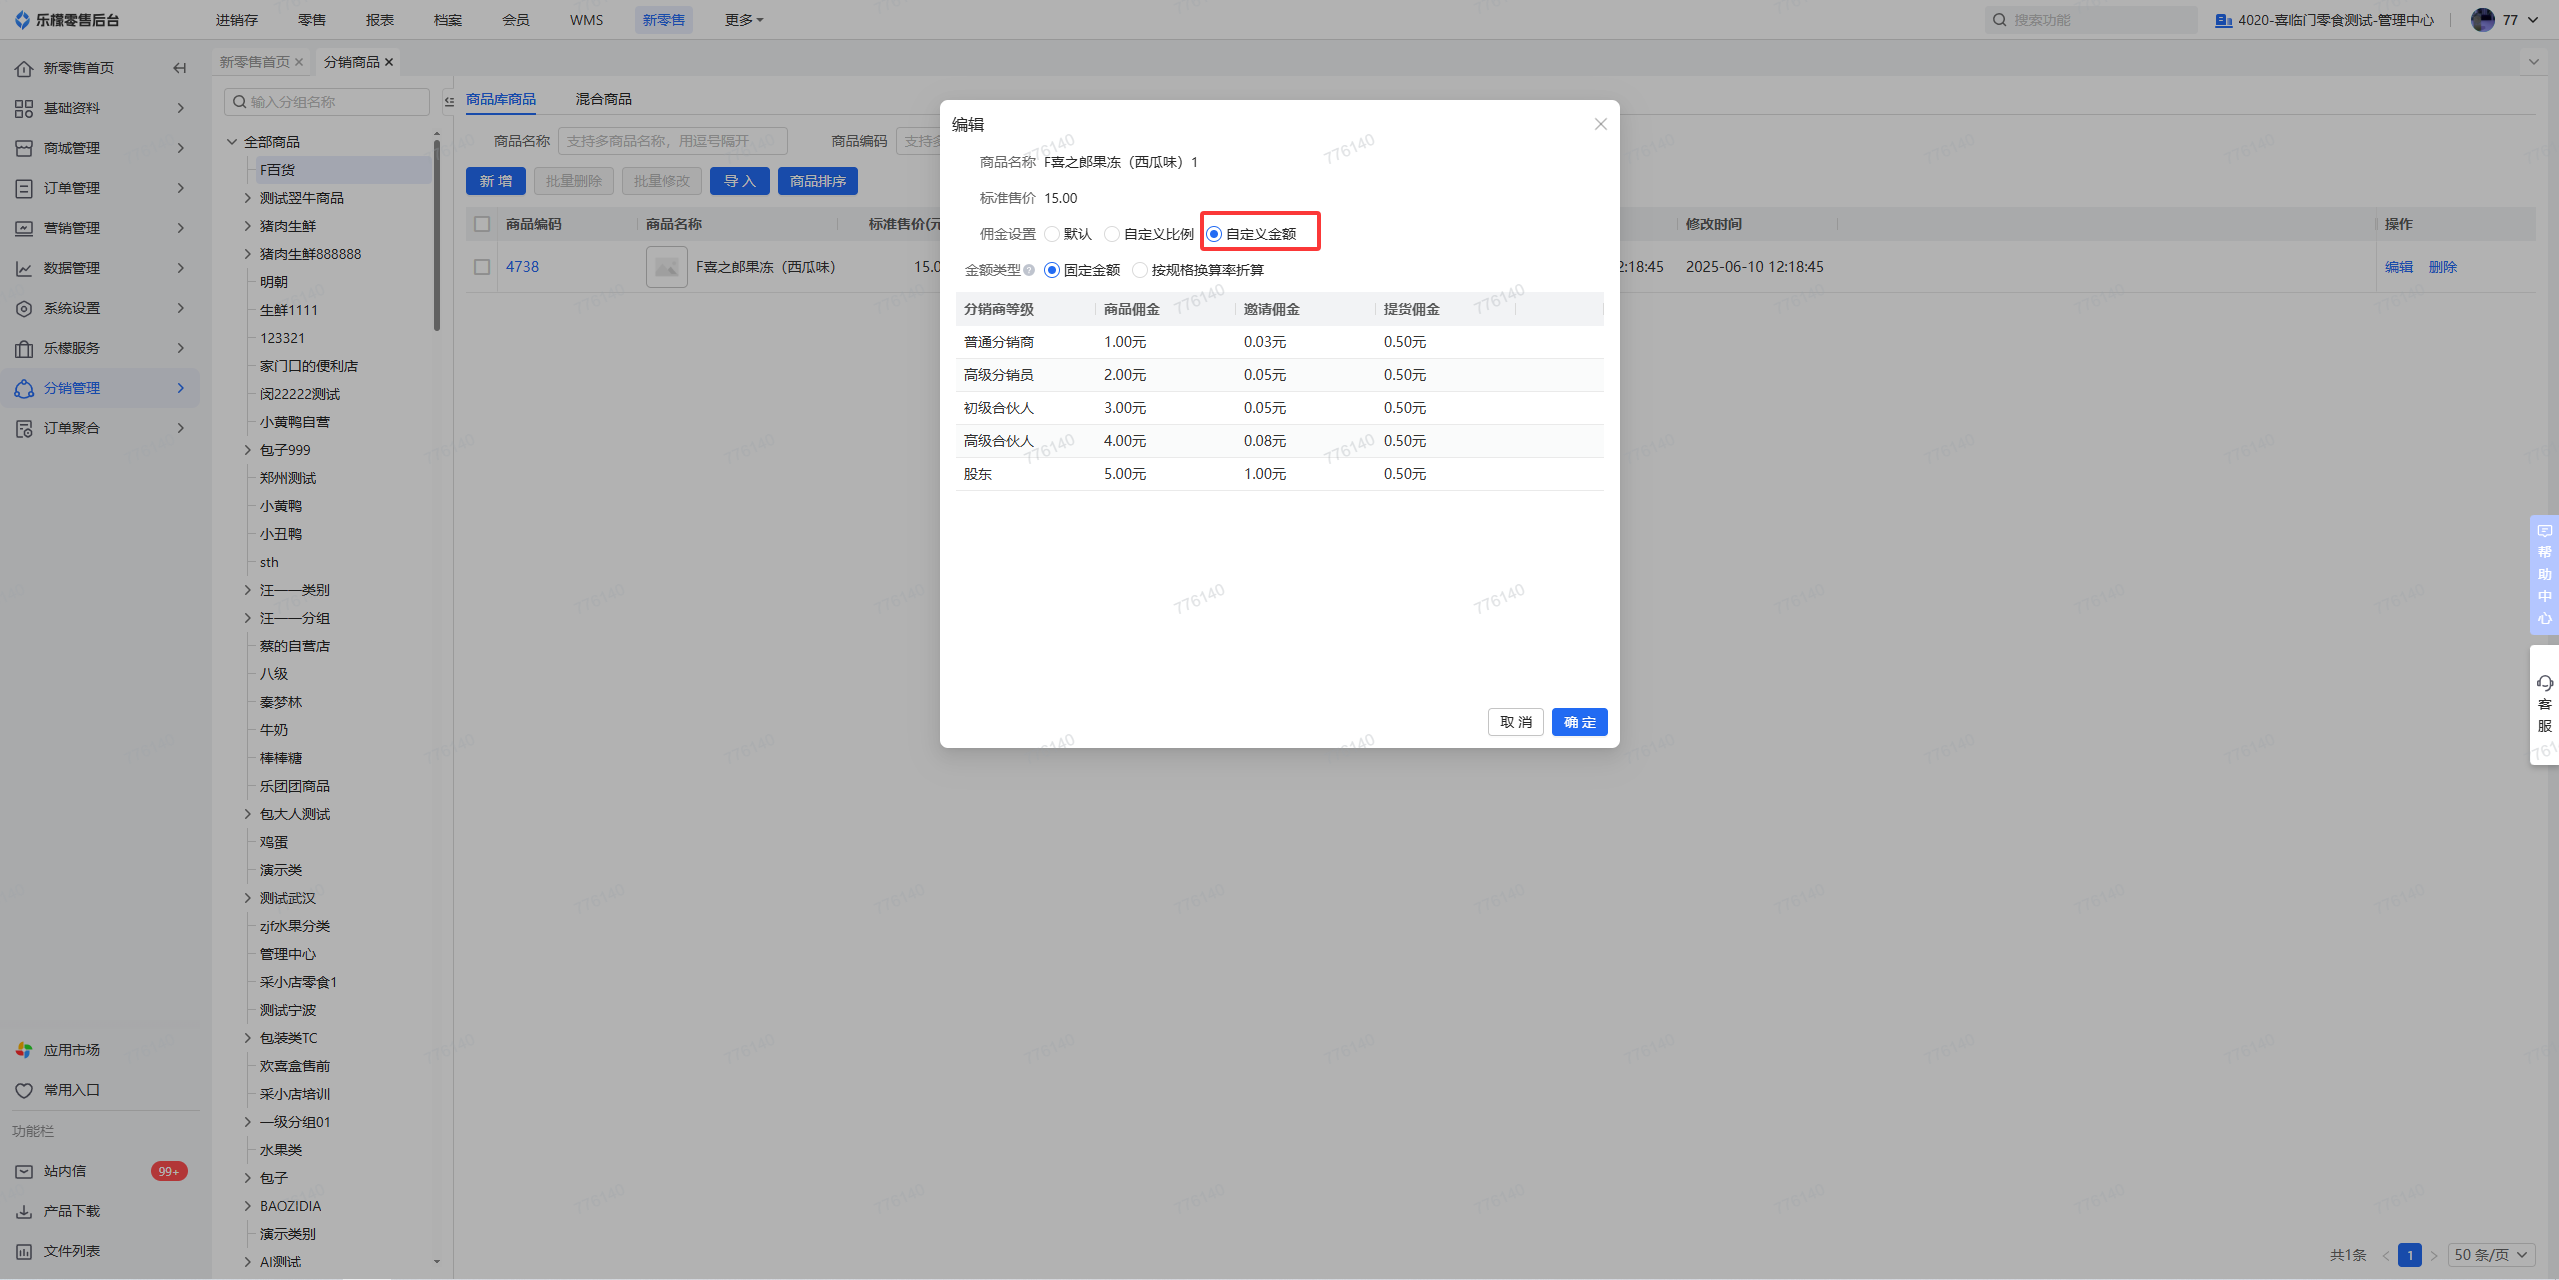Image resolution: width=2559 pixels, height=1280 pixels.
Task: Open the 会员 top menu
Action: click(x=516, y=20)
